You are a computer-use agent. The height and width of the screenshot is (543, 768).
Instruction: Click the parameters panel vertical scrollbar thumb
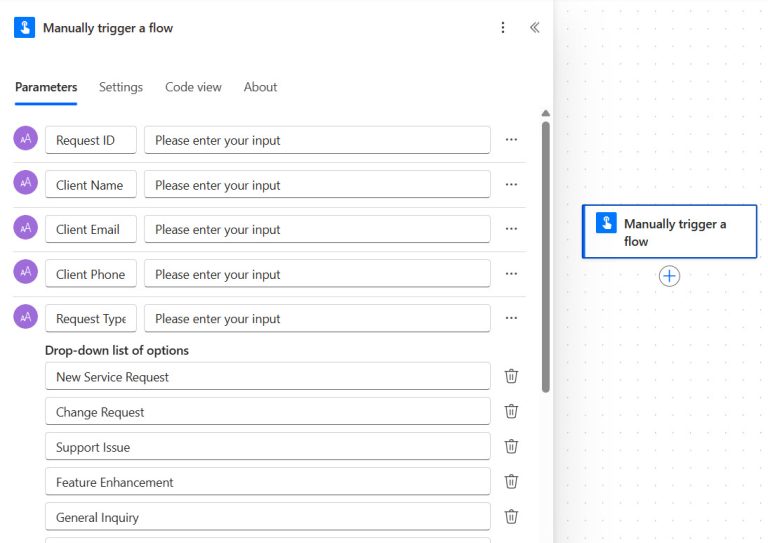546,257
